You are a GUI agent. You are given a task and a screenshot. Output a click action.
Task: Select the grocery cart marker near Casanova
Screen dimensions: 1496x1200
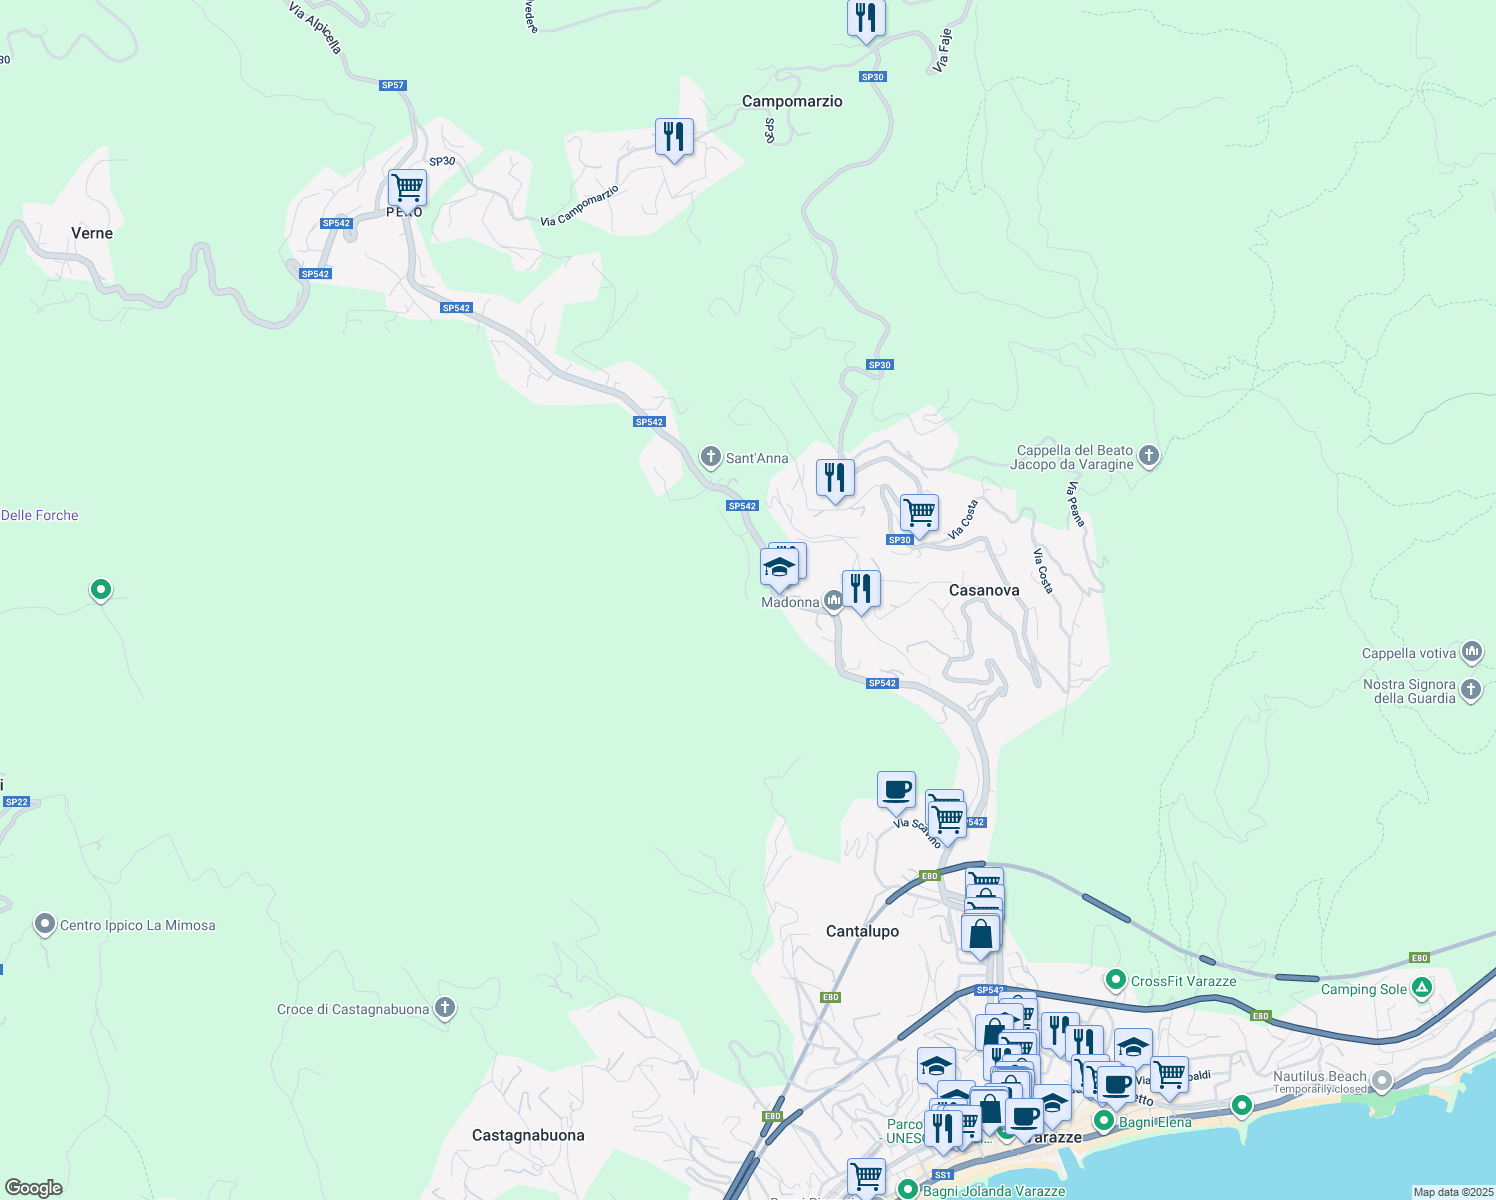(x=919, y=512)
